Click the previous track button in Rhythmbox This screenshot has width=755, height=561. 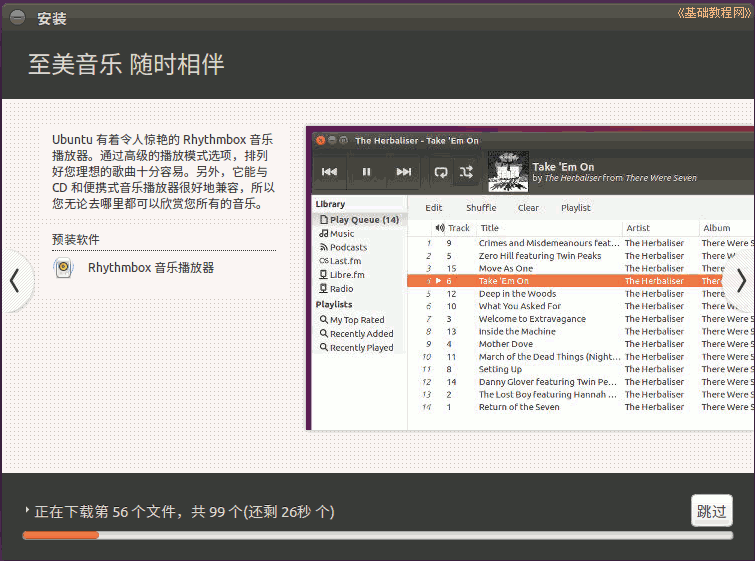329,172
